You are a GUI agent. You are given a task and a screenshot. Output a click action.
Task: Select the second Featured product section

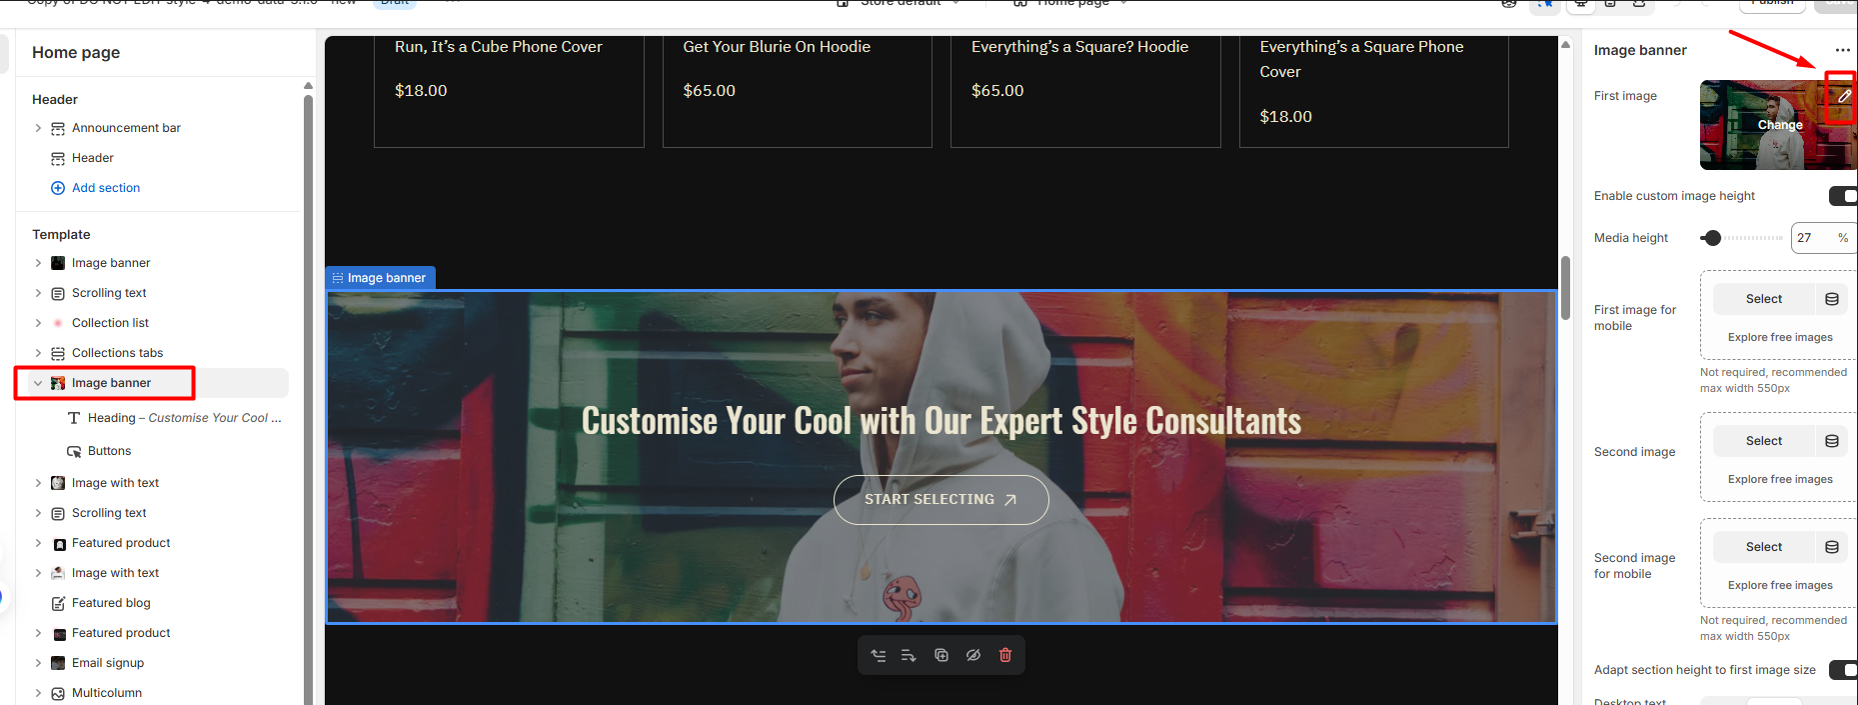pos(160,633)
